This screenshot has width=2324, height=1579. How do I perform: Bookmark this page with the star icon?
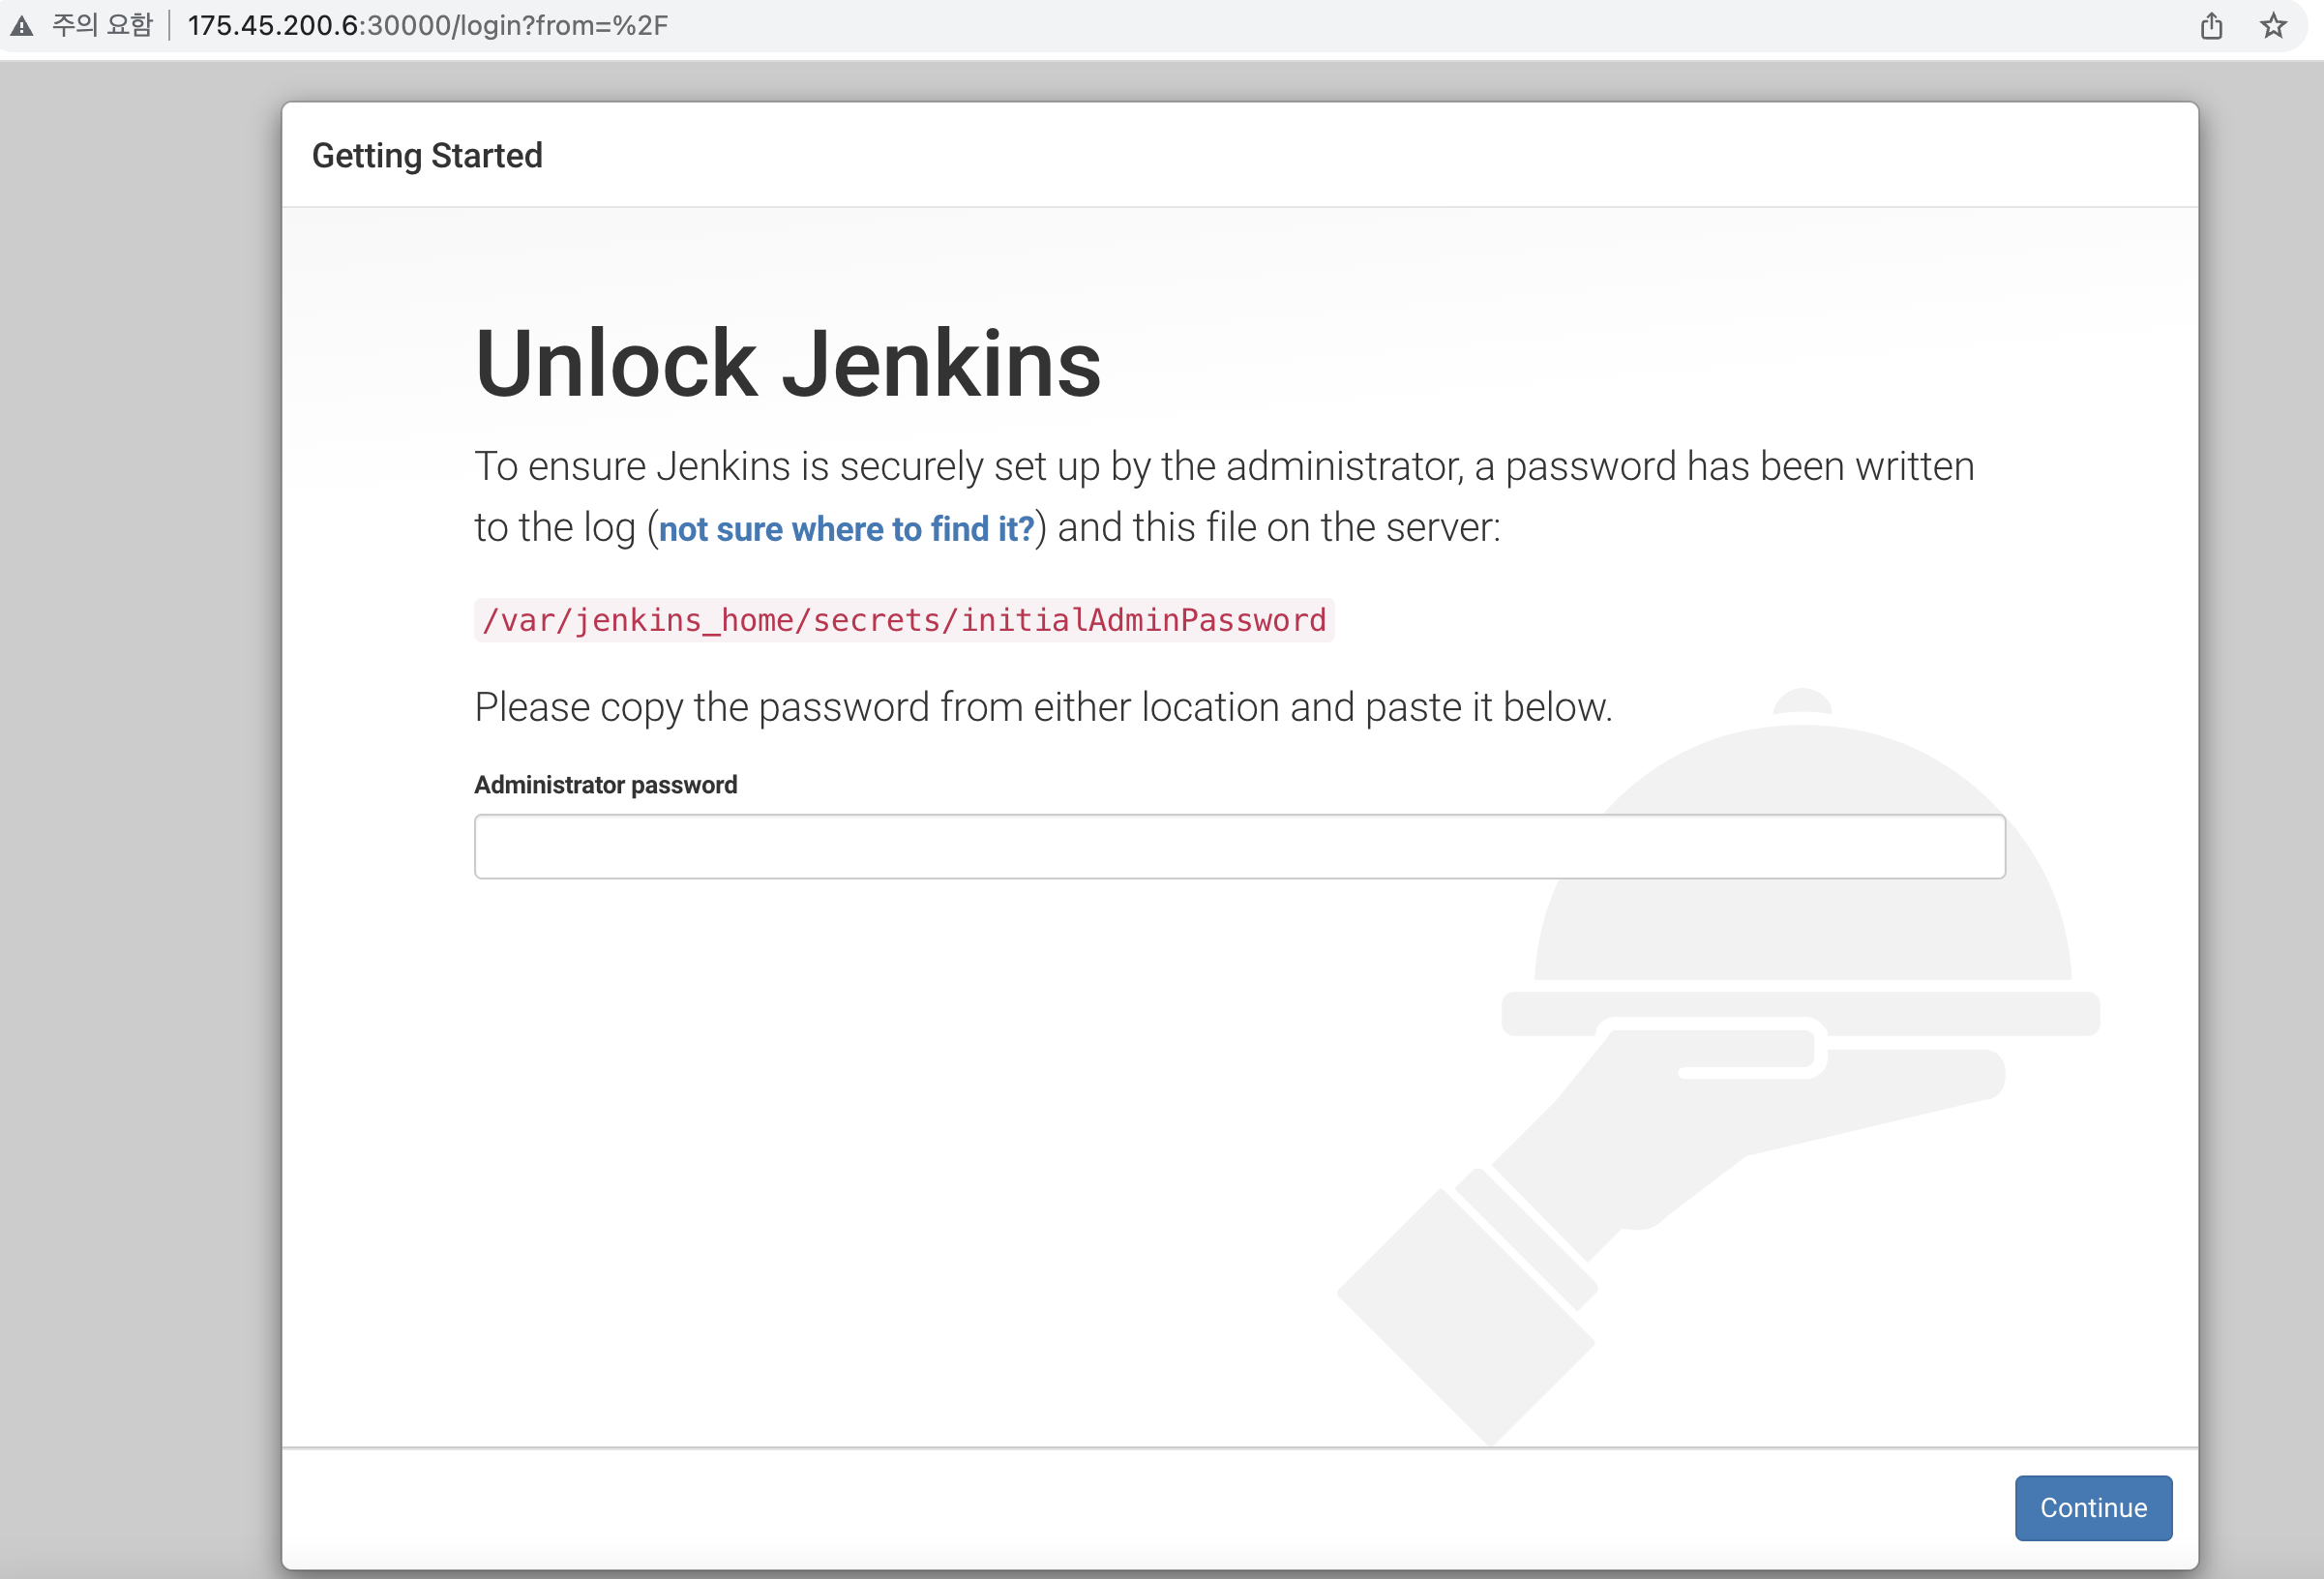pyautogui.click(x=2273, y=26)
